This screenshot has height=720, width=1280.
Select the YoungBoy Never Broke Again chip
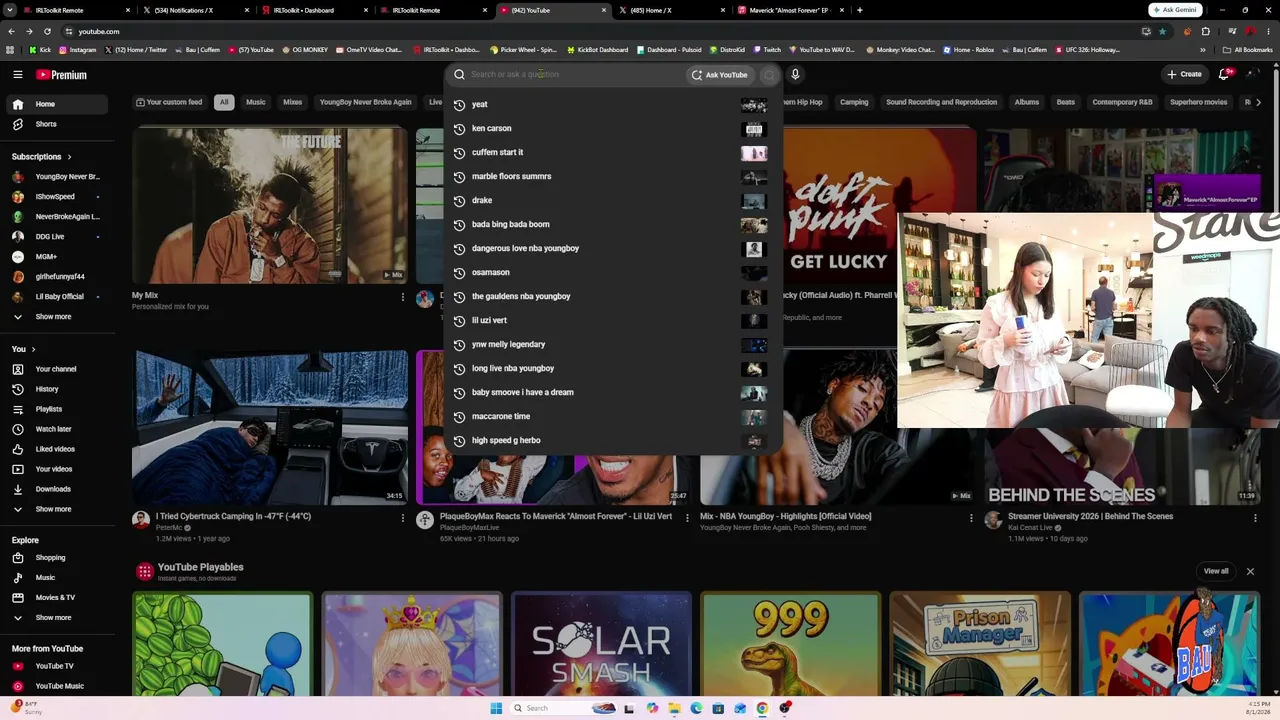(x=365, y=102)
